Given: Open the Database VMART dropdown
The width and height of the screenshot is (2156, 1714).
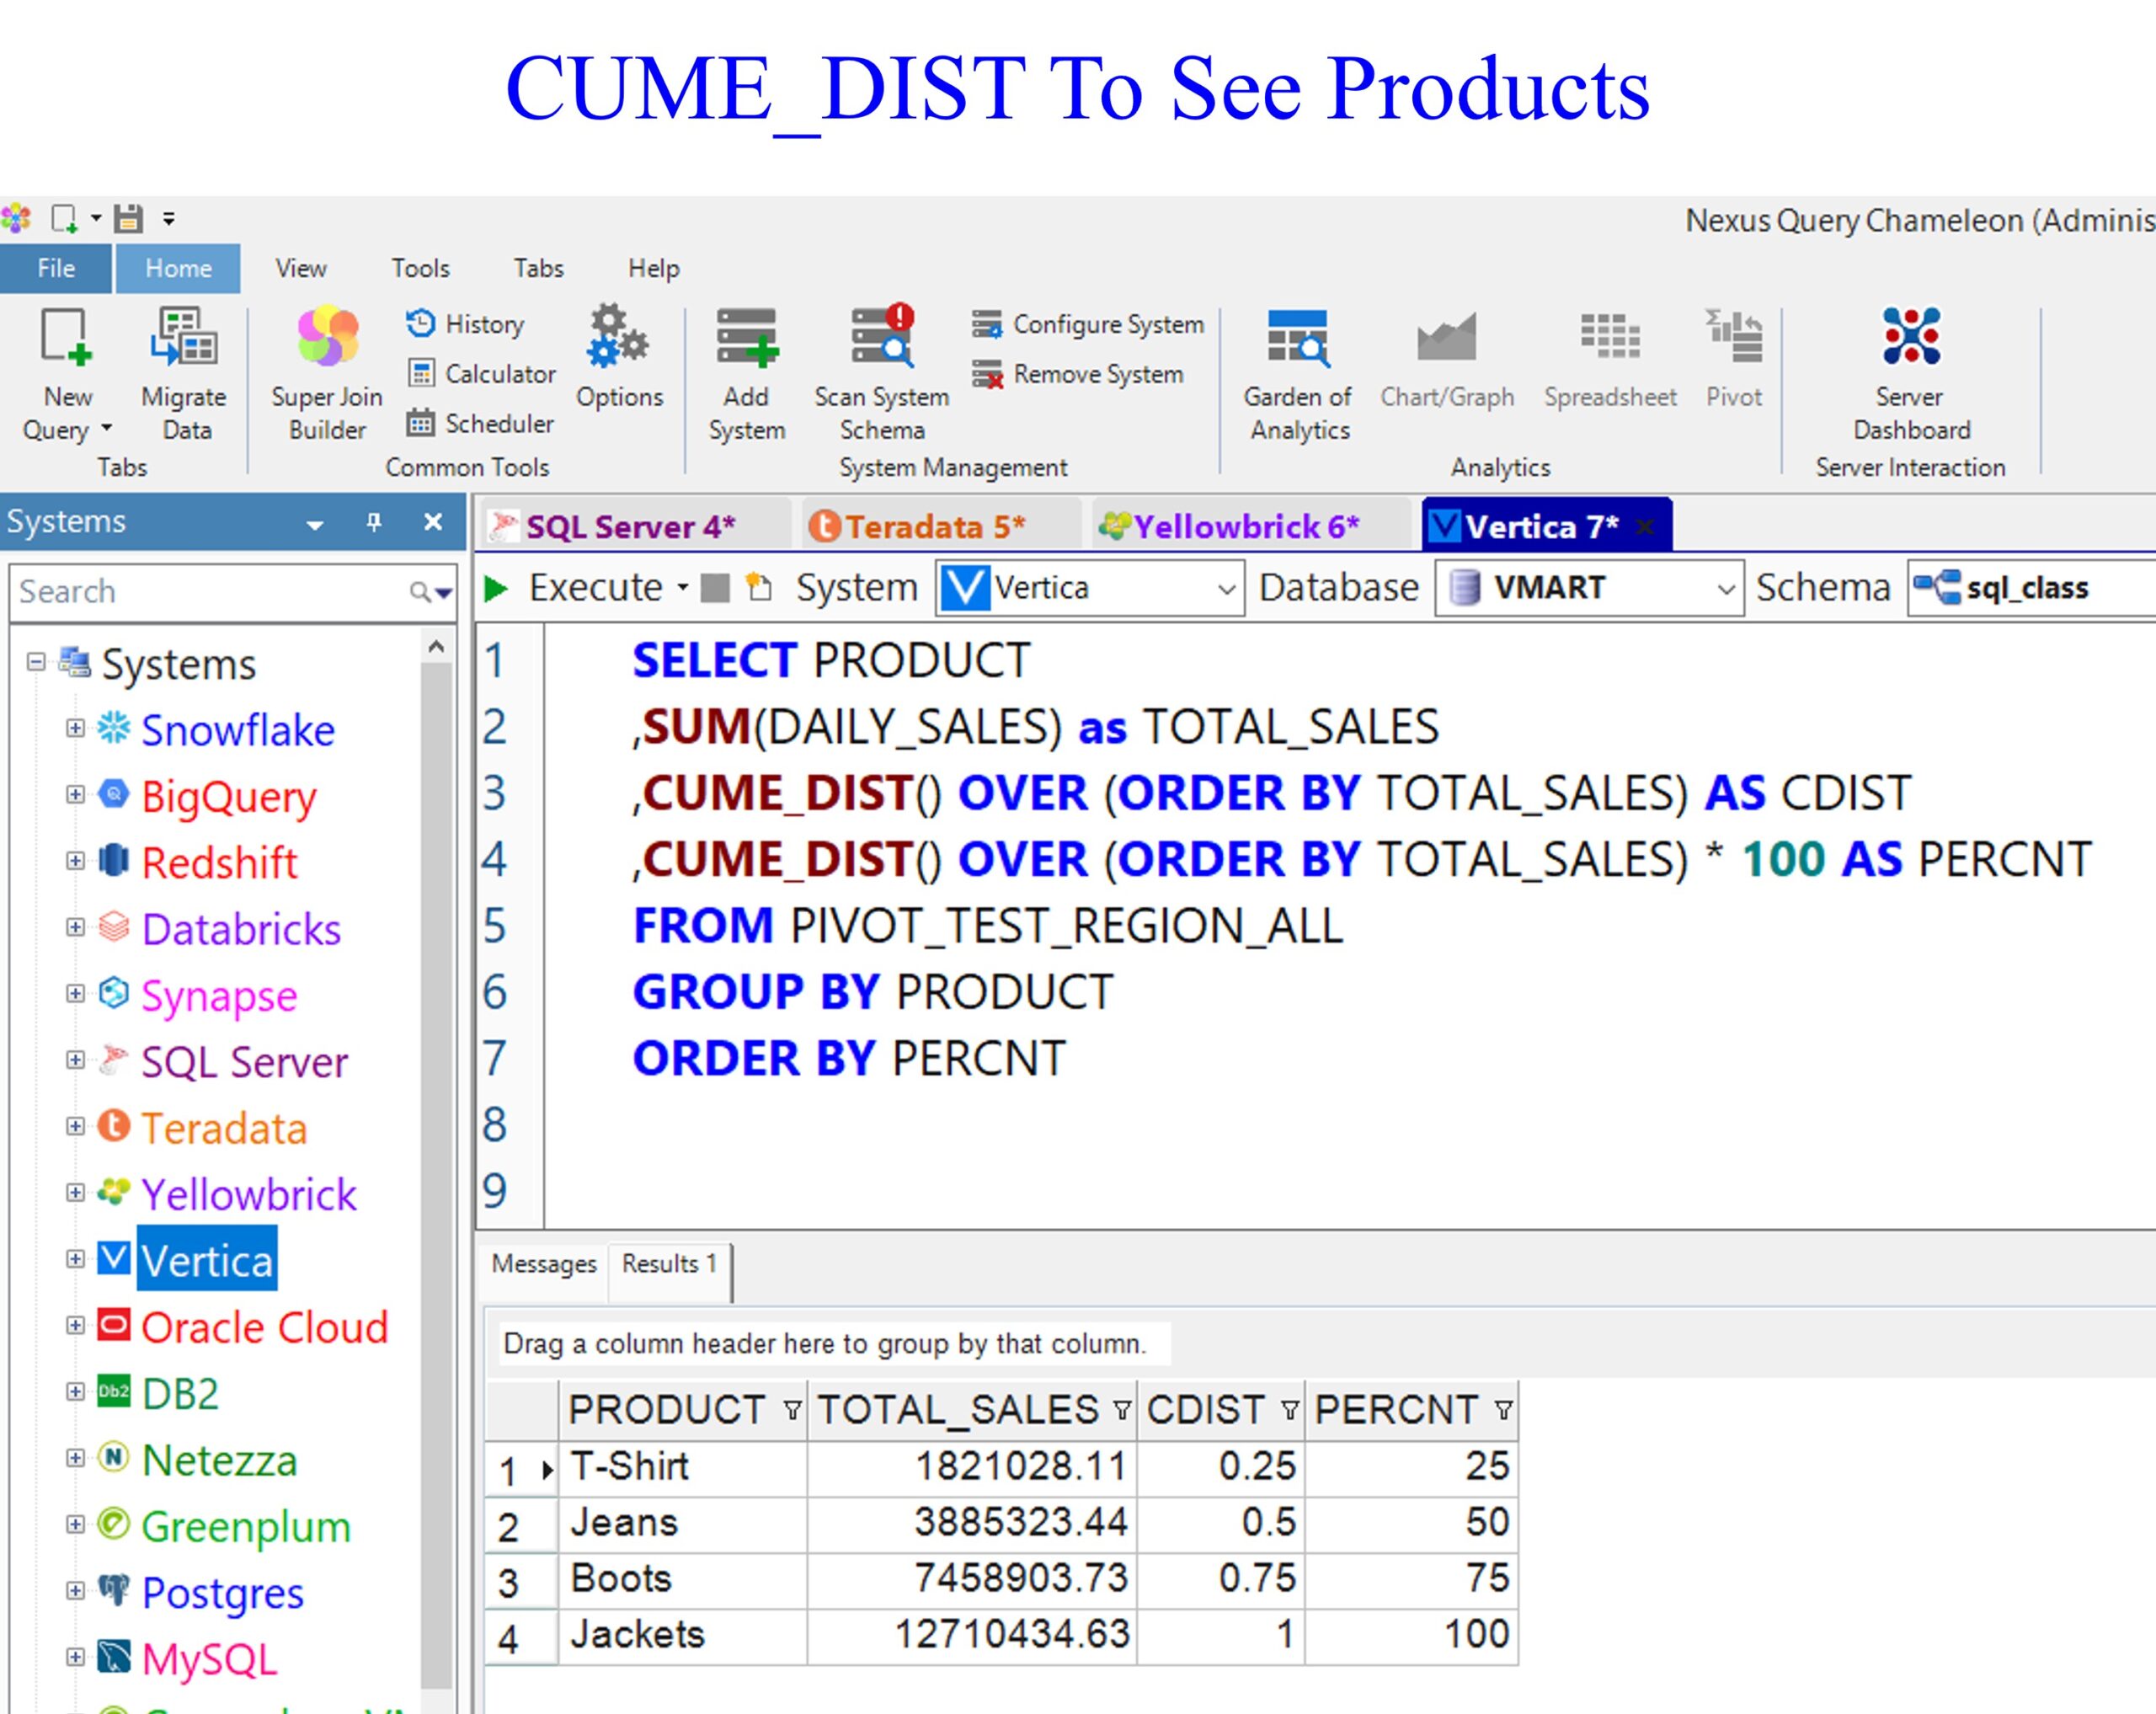Looking at the screenshot, I should 1724,589.
